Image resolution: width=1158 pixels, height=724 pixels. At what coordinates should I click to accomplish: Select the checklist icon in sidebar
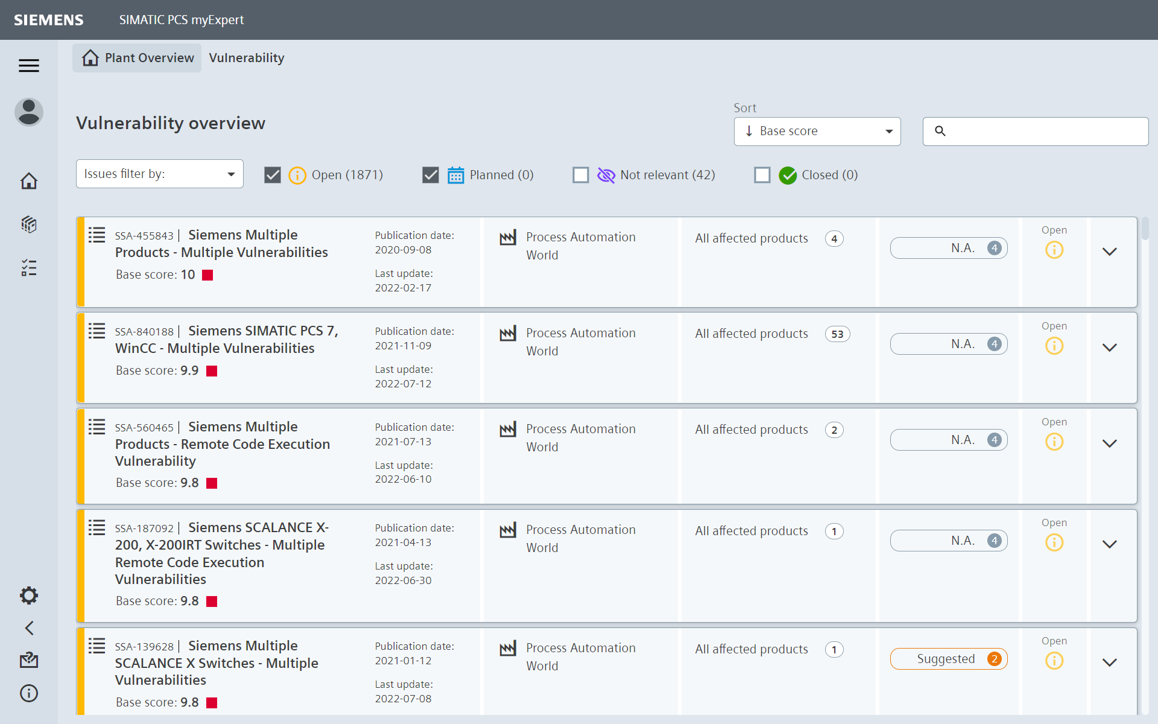pos(28,268)
